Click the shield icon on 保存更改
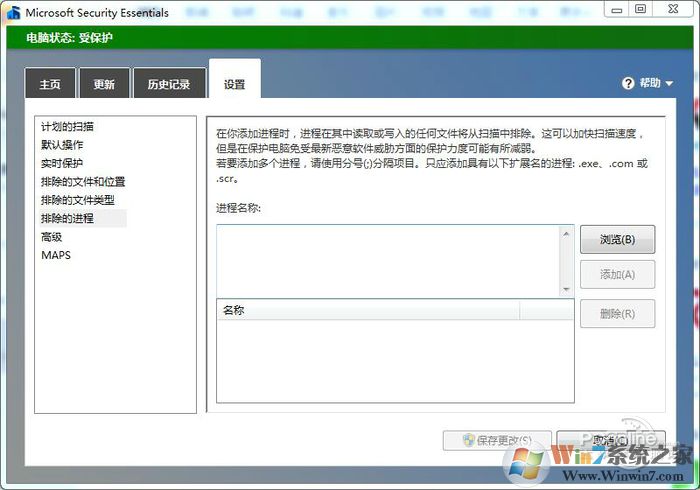Image resolution: width=700 pixels, height=490 pixels. click(468, 440)
